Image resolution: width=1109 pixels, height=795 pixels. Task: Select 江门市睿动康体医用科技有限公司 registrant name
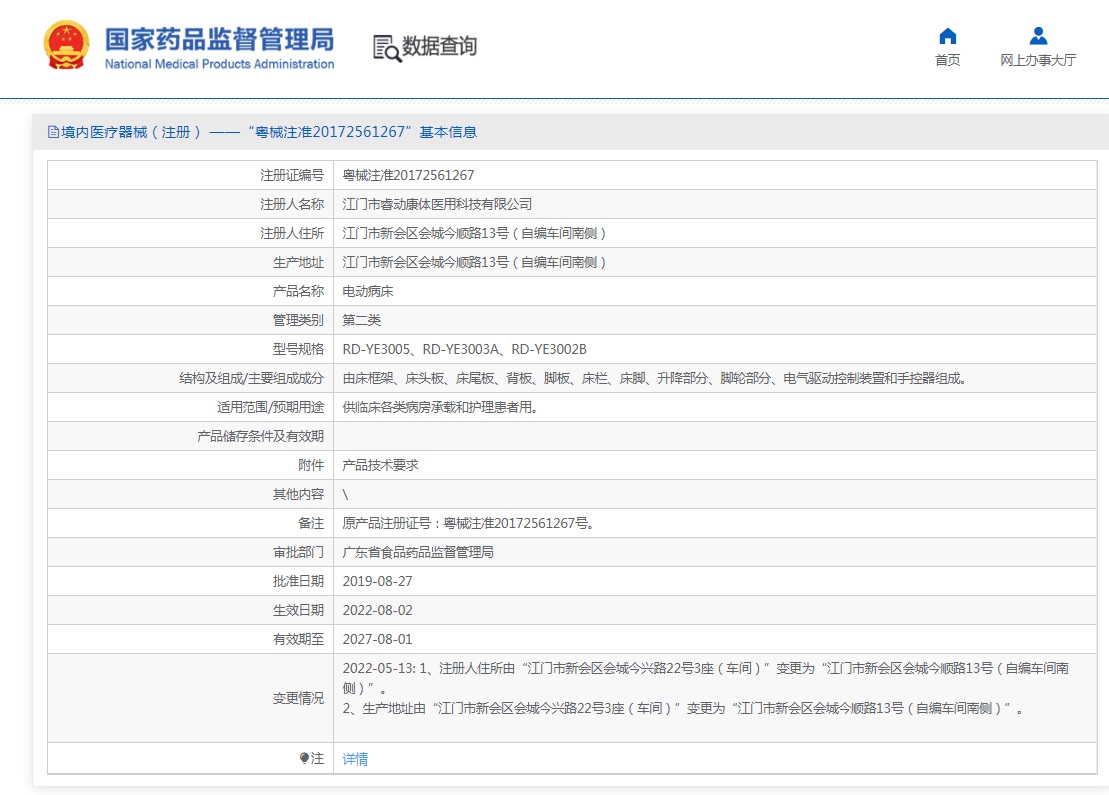click(x=437, y=204)
